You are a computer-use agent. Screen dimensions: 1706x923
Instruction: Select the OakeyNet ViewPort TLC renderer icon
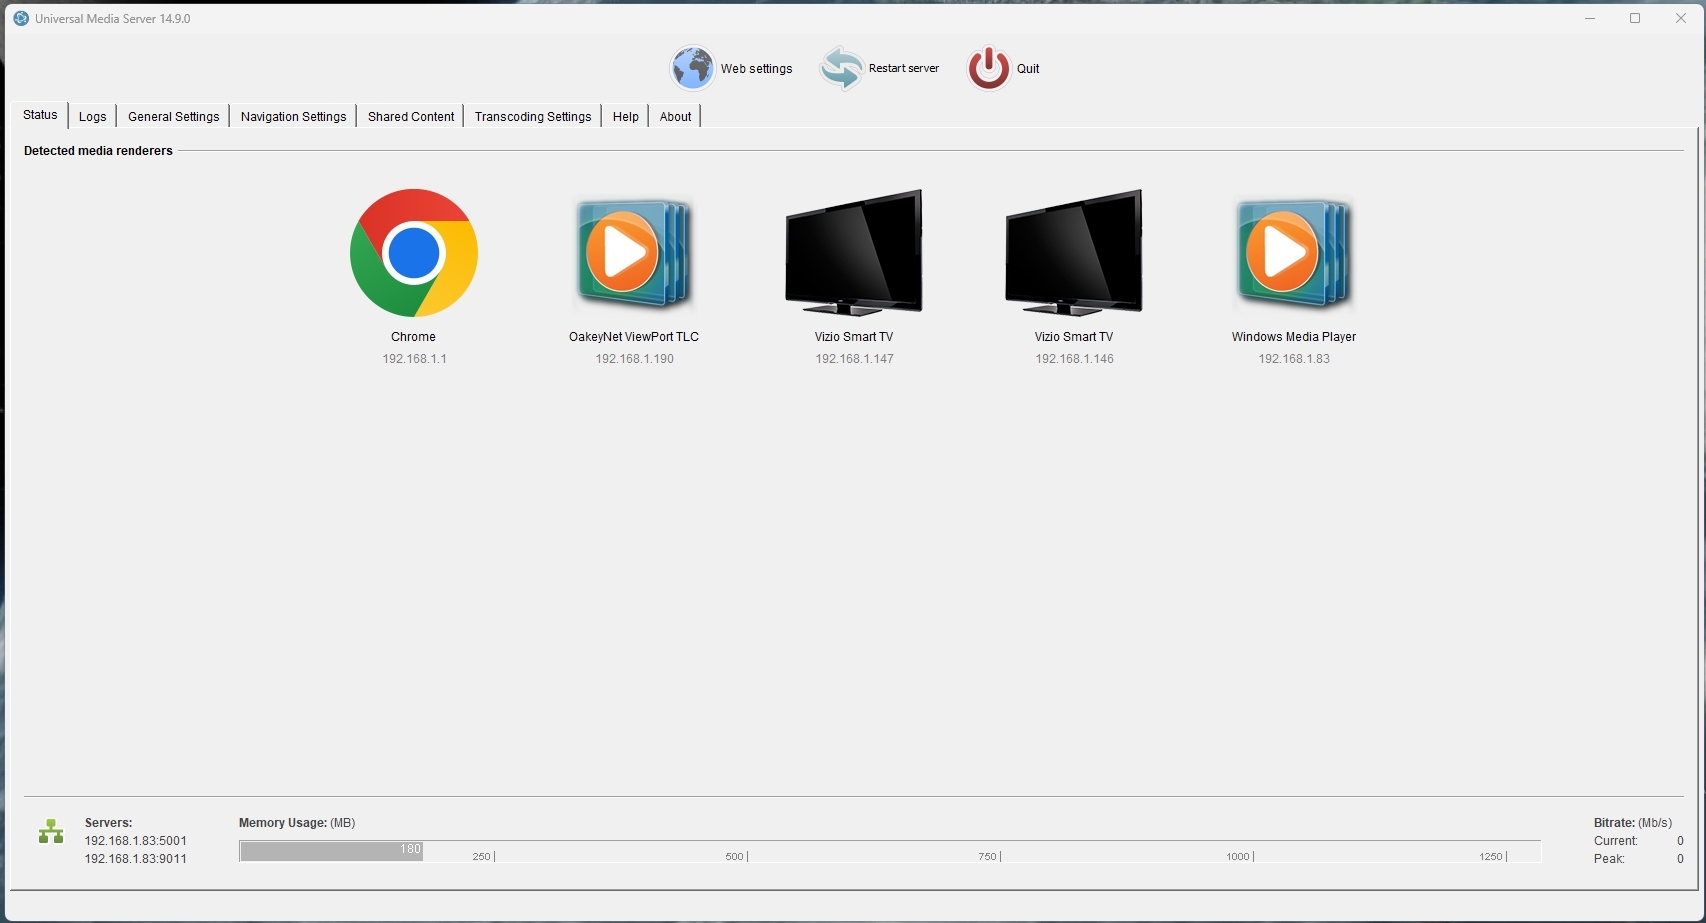[634, 253]
